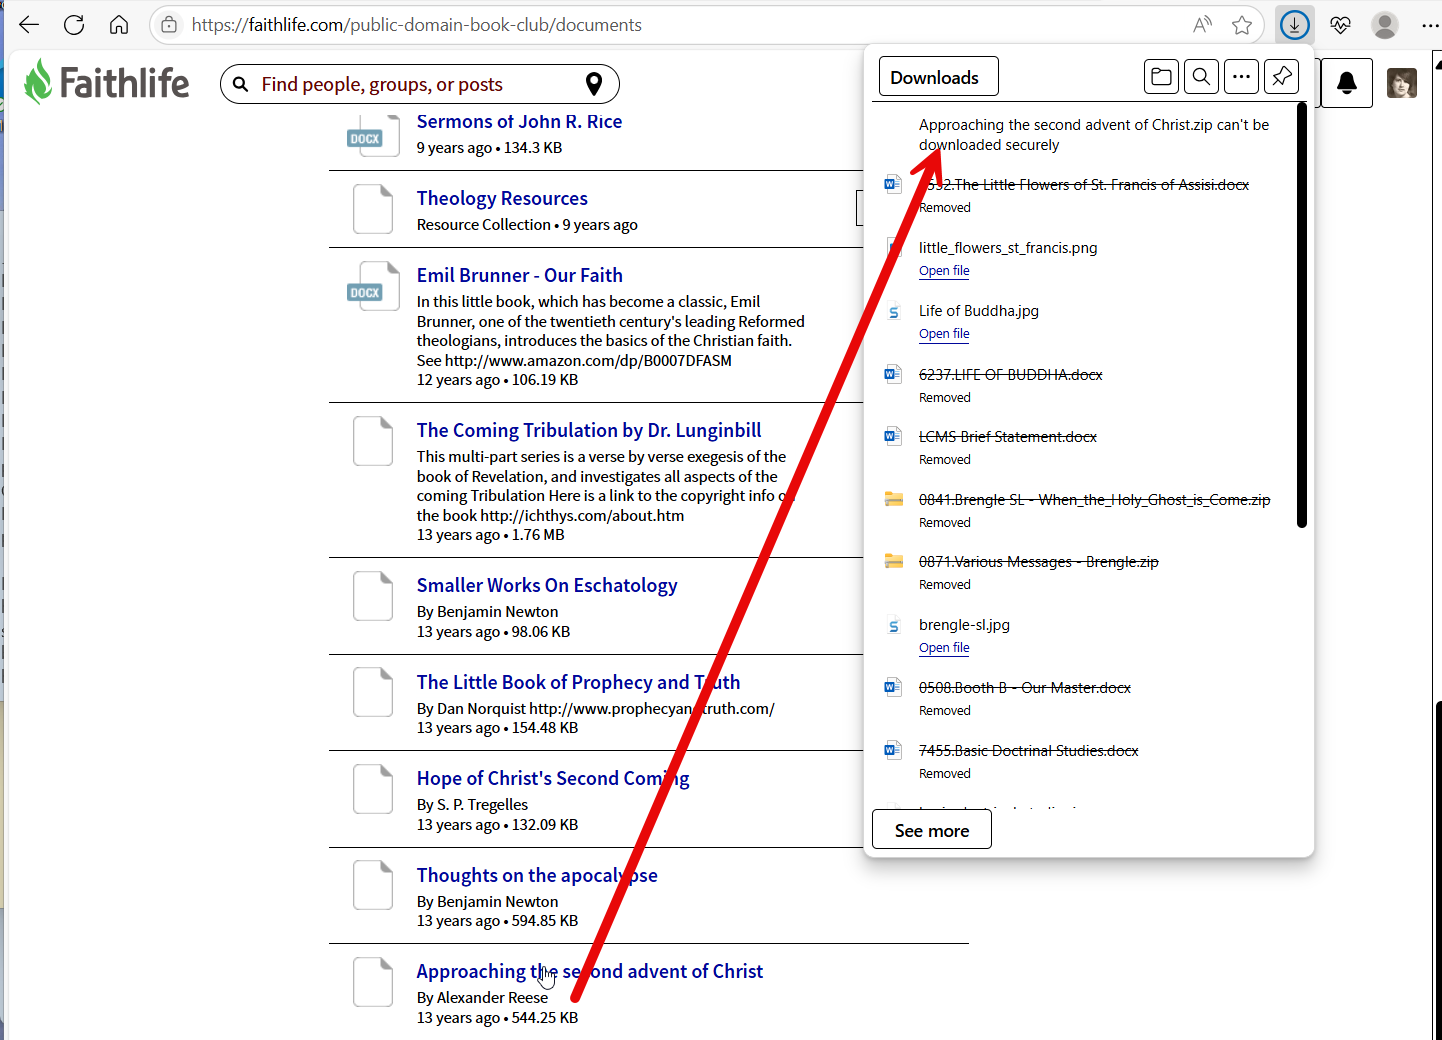Viewport: 1442px width, 1040px height.
Task: Click the location pin in search box
Action: point(594,84)
